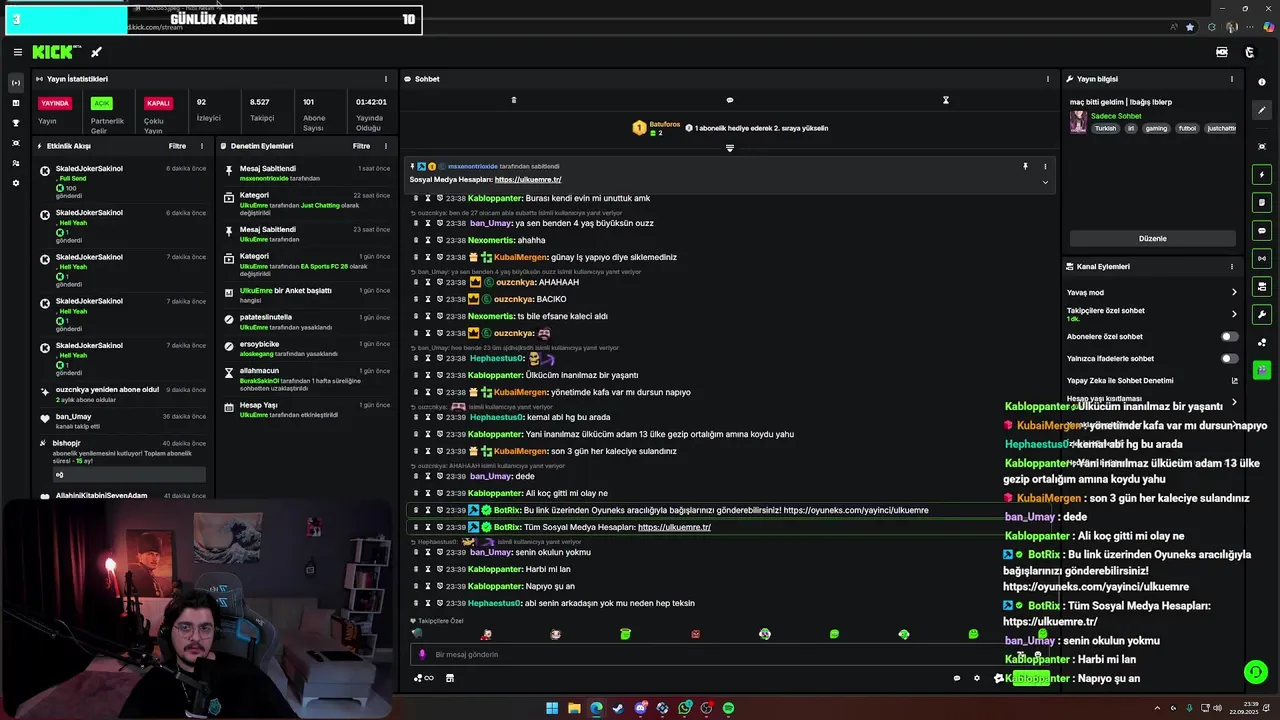The height and width of the screenshot is (720, 1280).
Task: Open the community users icon in the left sidebar
Action: pyautogui.click(x=15, y=163)
